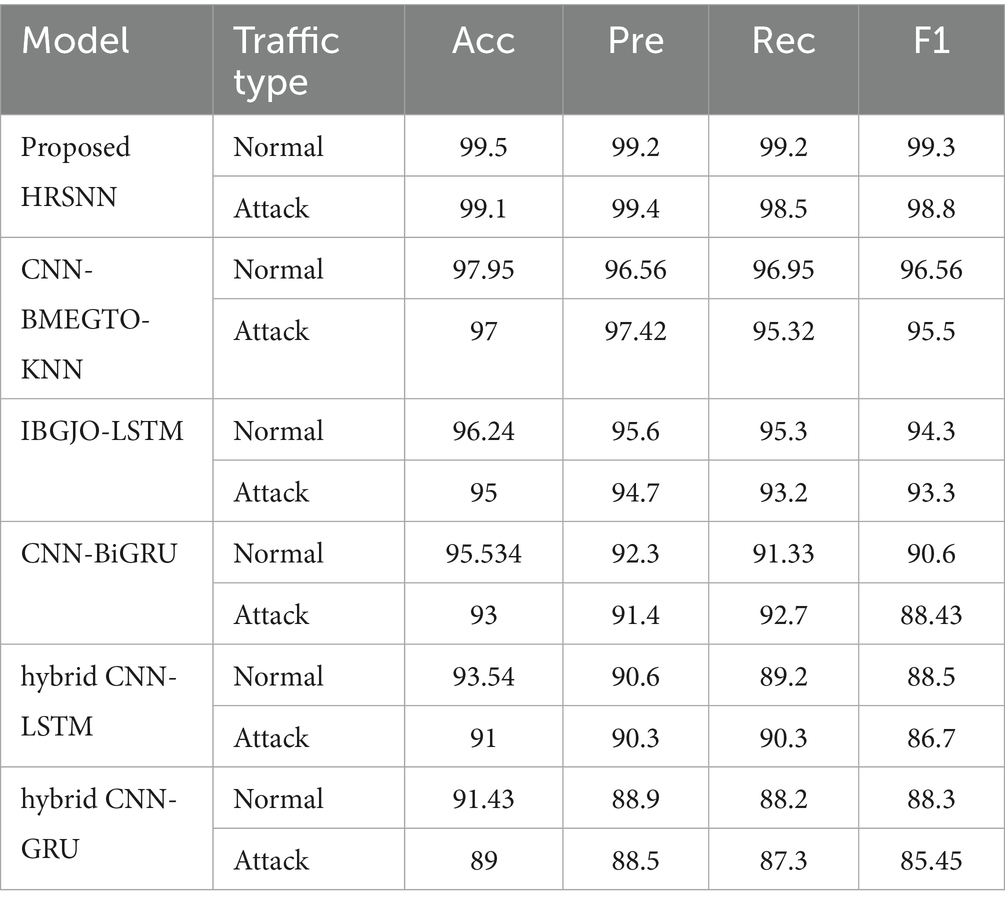Select the 95.534 accuracy value
The height and width of the screenshot is (908, 1005).
pos(483,554)
